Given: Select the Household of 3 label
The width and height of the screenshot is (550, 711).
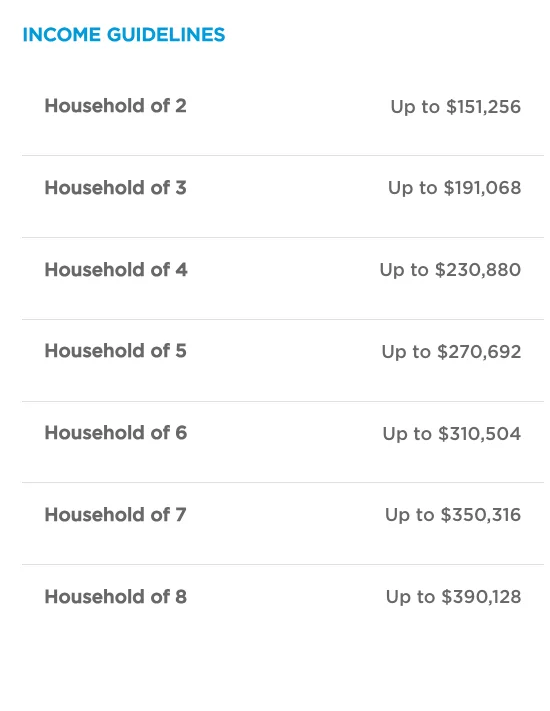Looking at the screenshot, I should 116,188.
